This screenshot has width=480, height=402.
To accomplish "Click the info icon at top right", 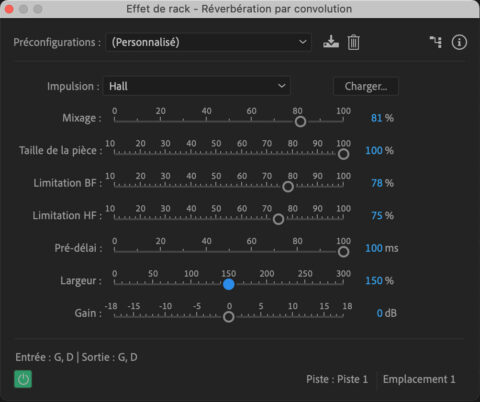I will tap(459, 42).
